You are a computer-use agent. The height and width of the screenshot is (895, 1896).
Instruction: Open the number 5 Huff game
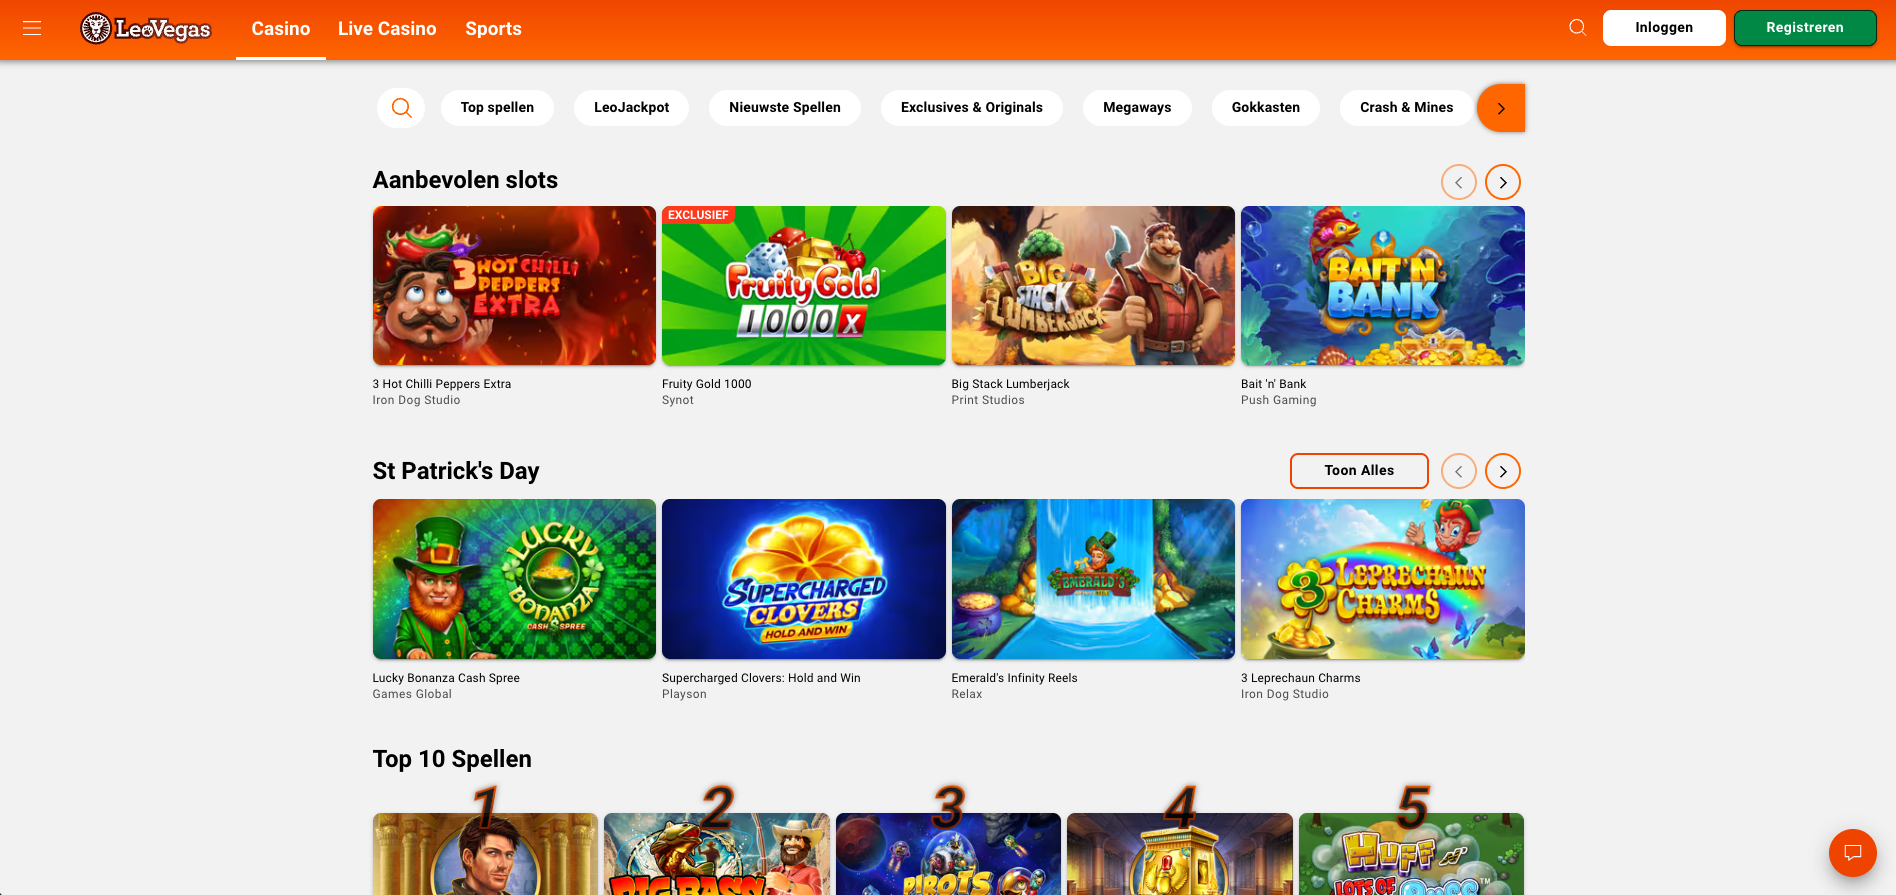pyautogui.click(x=1411, y=854)
